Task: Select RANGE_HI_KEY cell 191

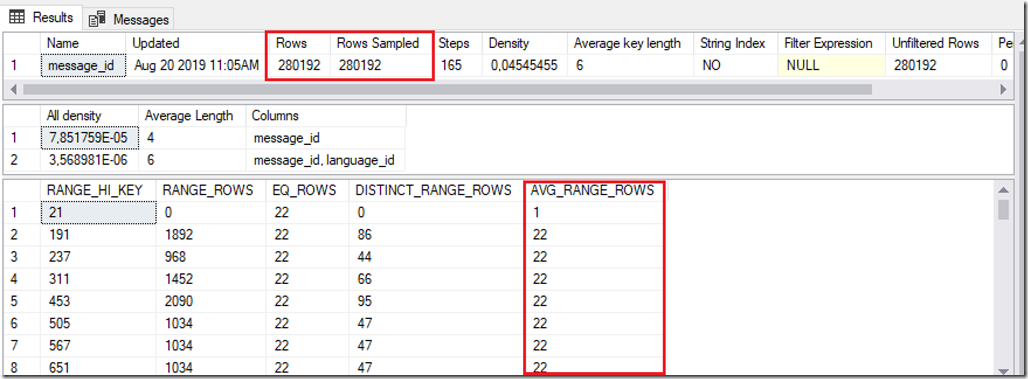Action: [x=98, y=235]
